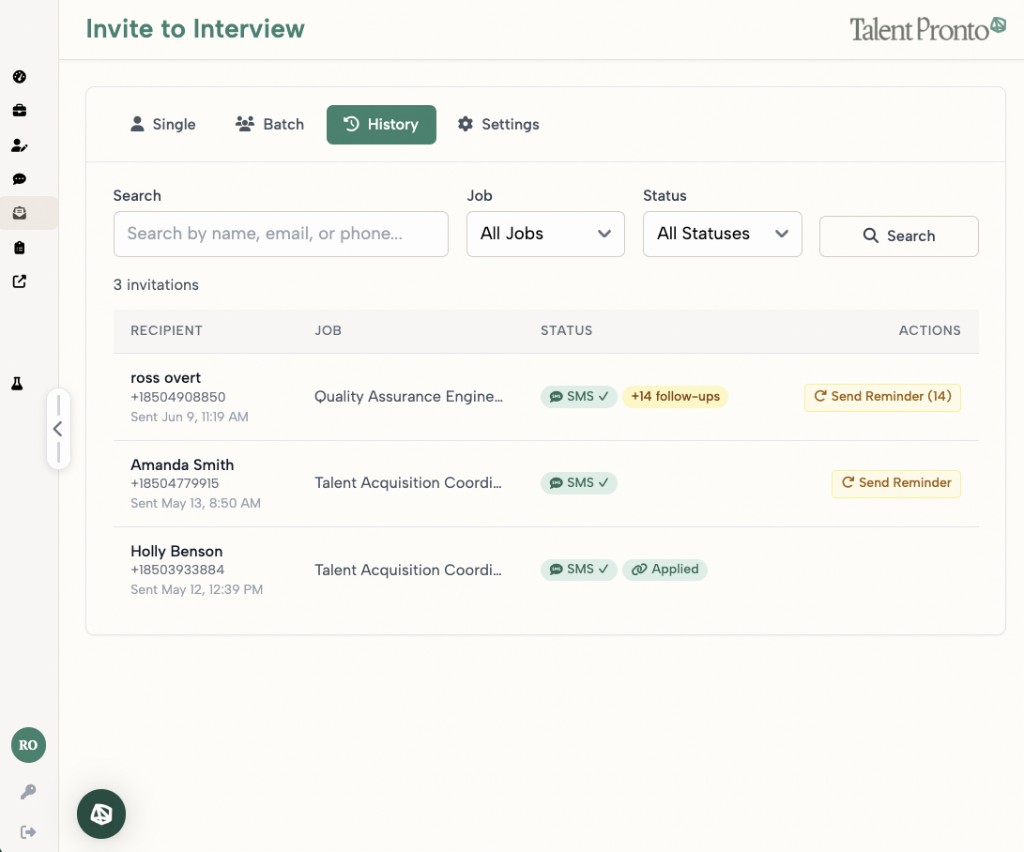Send Reminder (14) to ross overt

point(882,397)
